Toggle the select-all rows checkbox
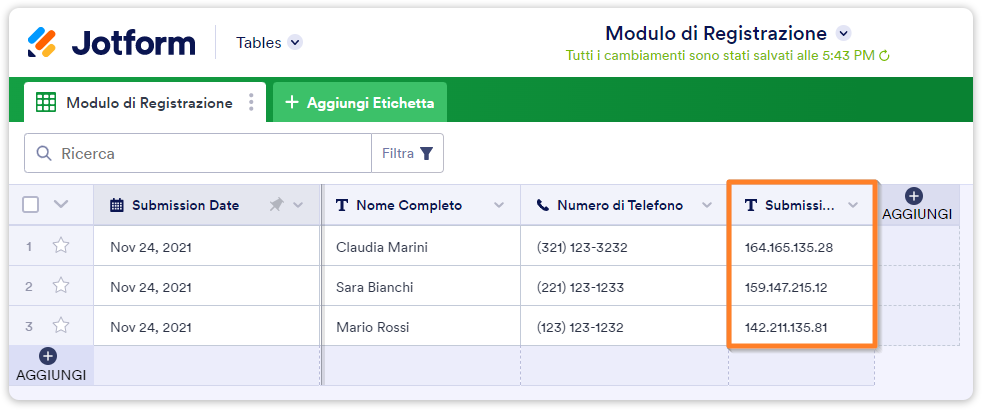The width and height of the screenshot is (982, 410). (x=31, y=205)
